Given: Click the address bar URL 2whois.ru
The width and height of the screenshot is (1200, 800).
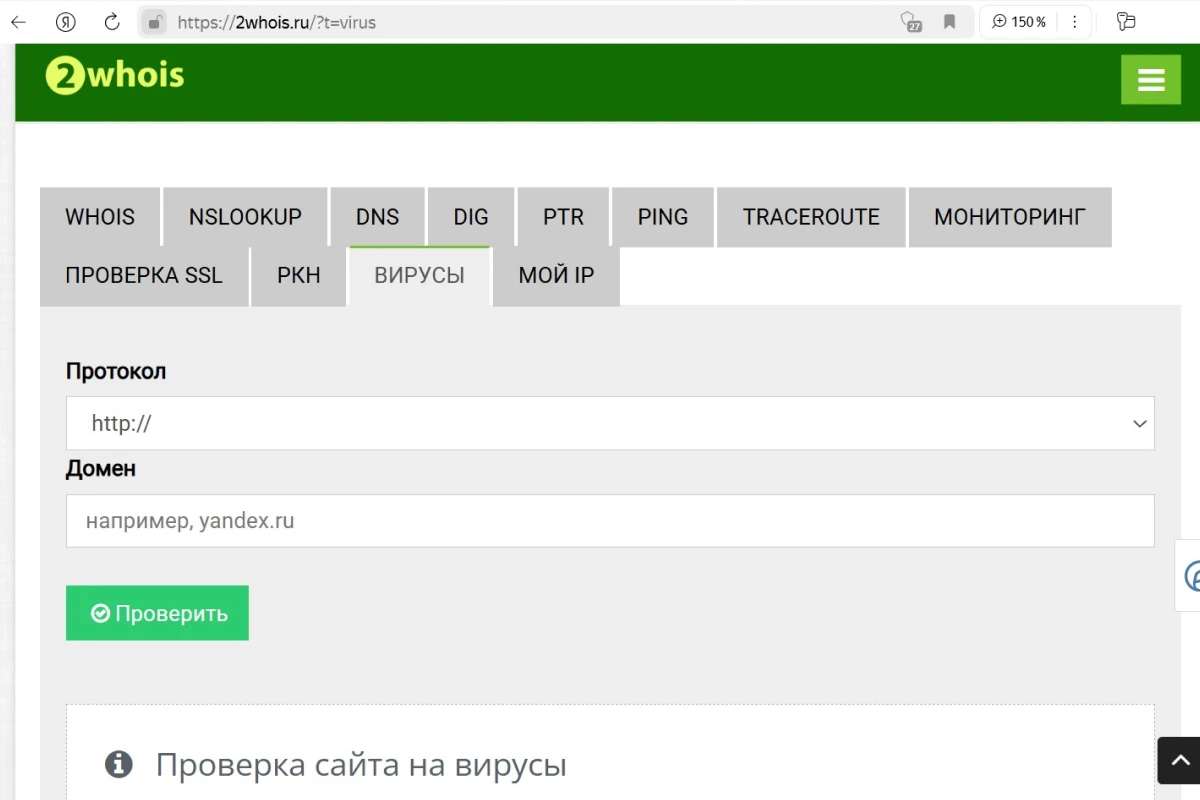Looking at the screenshot, I should coord(276,22).
